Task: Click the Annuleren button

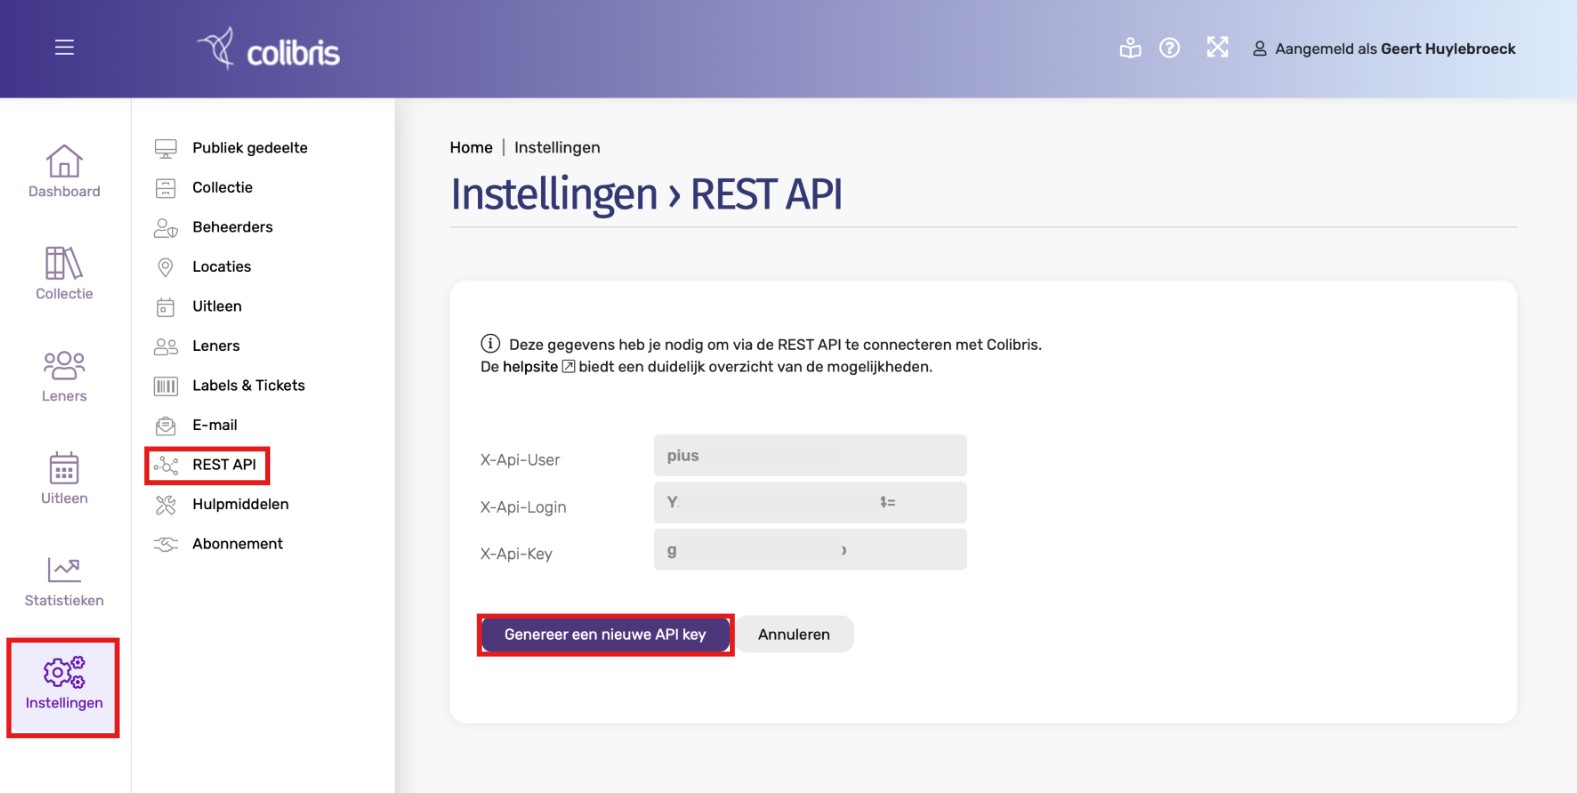Action: click(x=794, y=635)
